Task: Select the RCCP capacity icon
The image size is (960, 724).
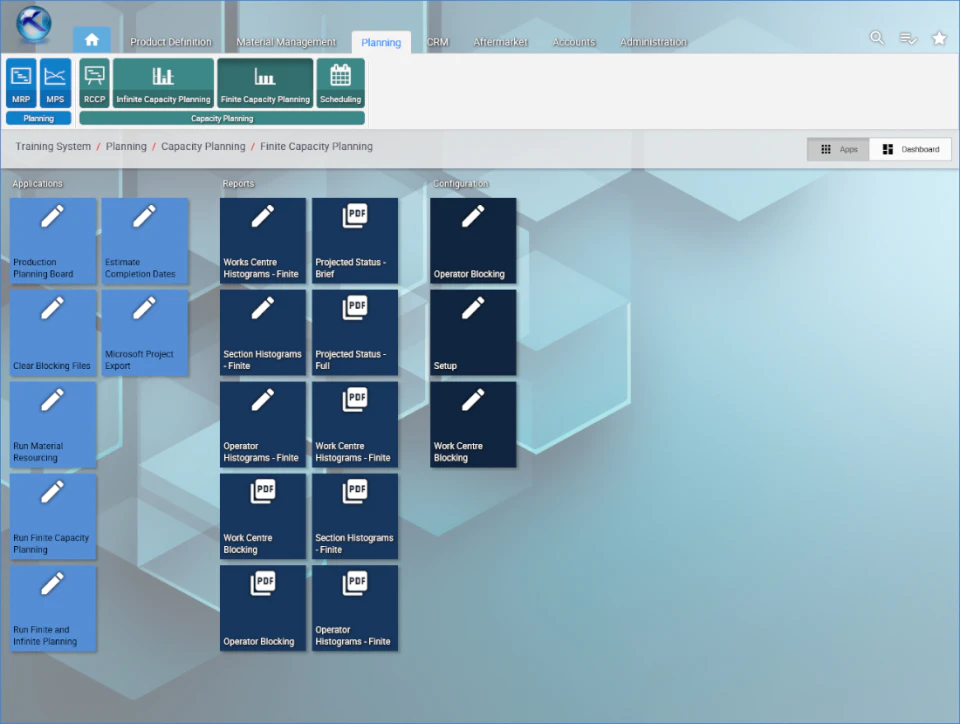Action: (x=94, y=83)
